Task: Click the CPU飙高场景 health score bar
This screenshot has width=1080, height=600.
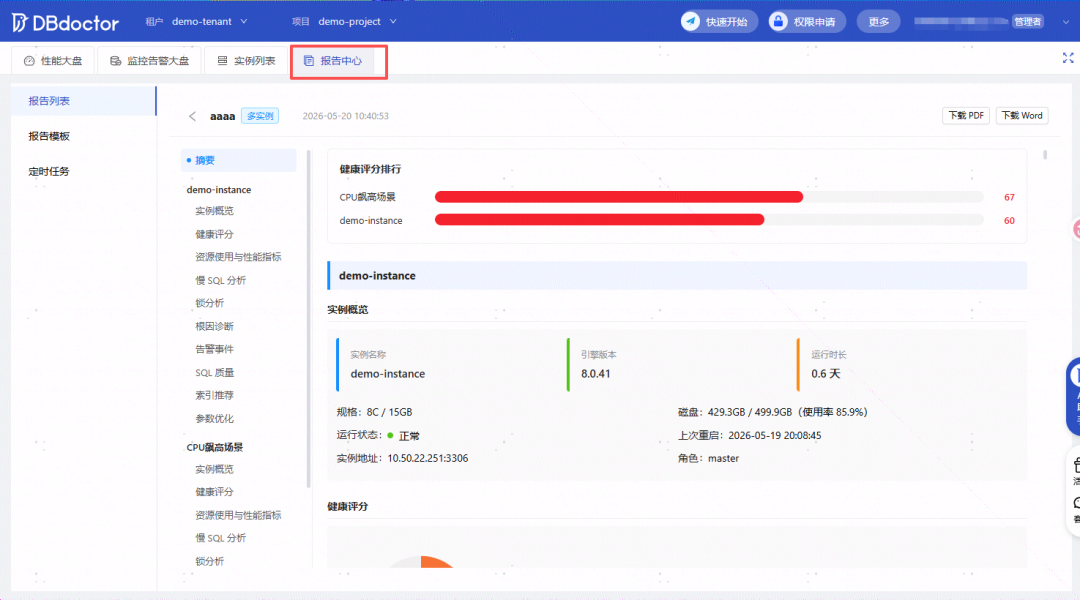Action: coord(709,197)
